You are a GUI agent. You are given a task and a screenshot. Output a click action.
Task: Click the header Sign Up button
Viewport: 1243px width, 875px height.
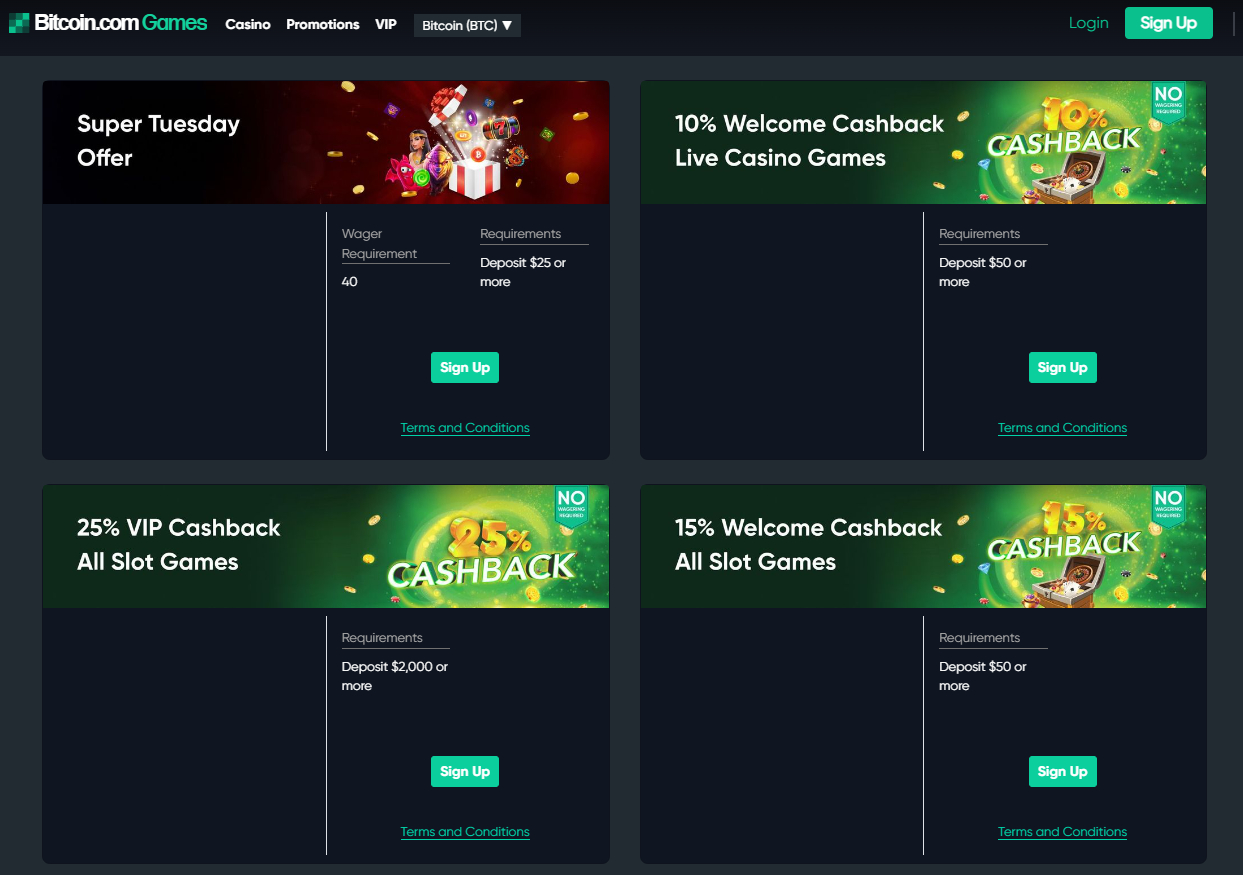(1168, 23)
